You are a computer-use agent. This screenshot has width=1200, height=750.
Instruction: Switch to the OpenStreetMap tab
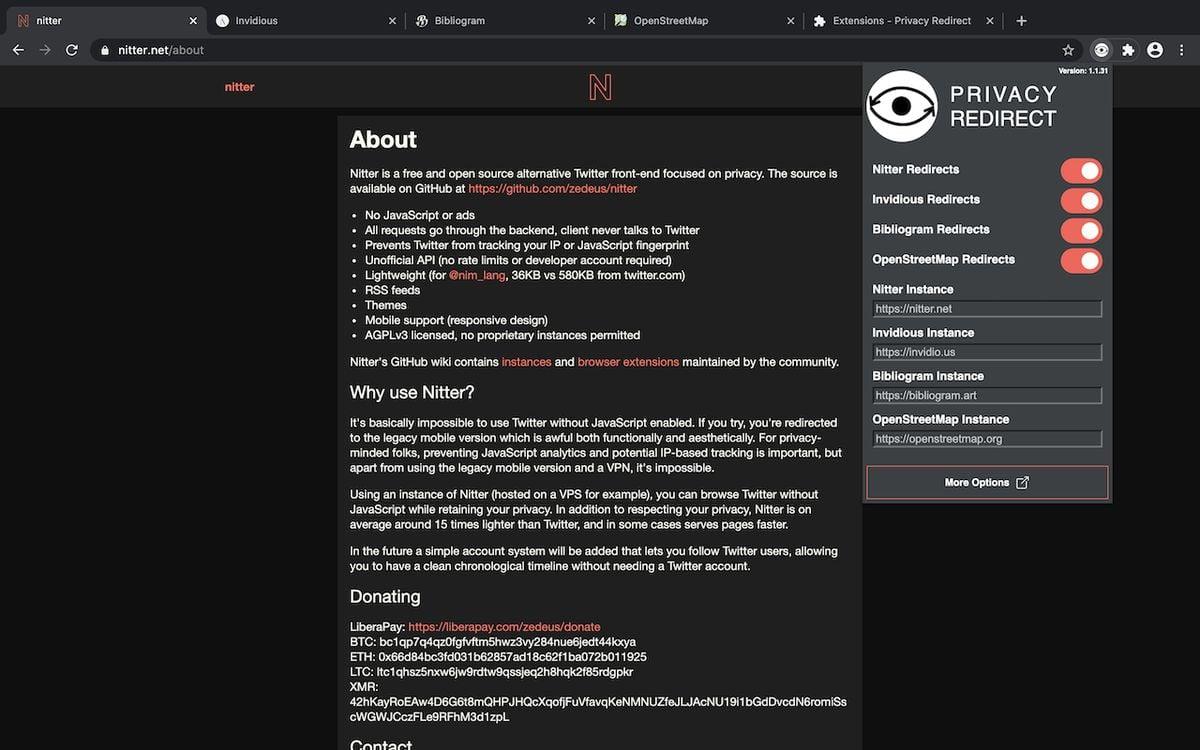(703, 20)
